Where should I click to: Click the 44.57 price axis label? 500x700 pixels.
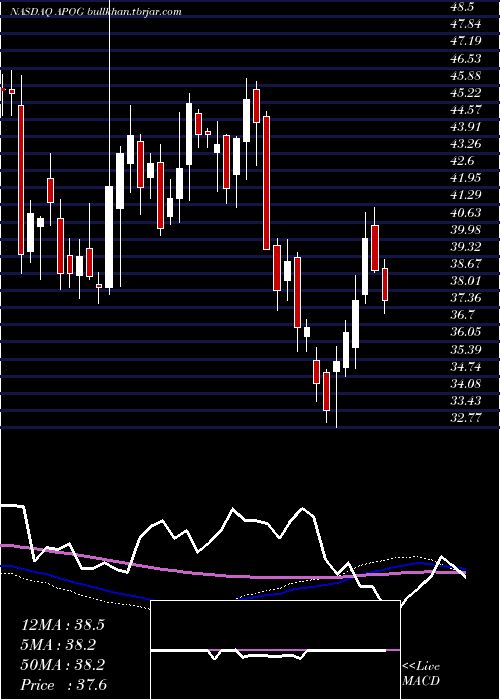[x=467, y=110]
